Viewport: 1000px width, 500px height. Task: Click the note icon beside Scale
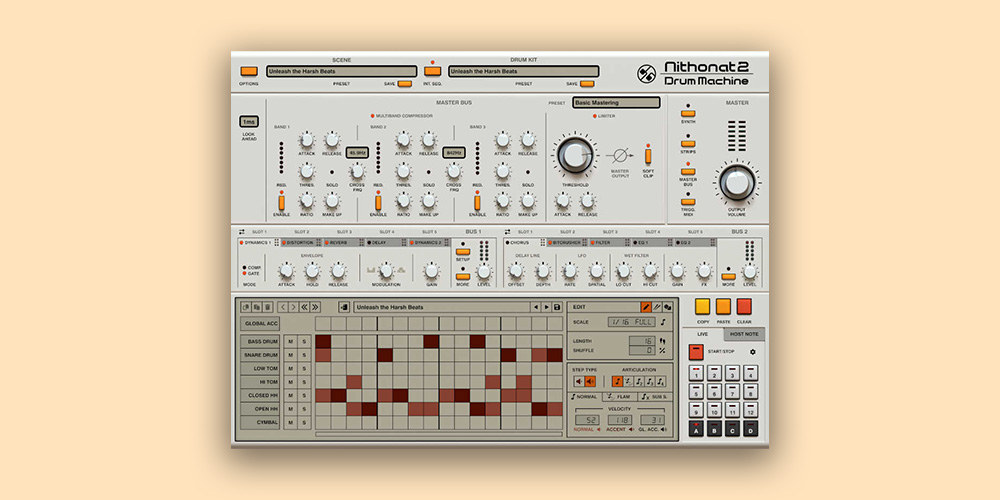[663, 322]
